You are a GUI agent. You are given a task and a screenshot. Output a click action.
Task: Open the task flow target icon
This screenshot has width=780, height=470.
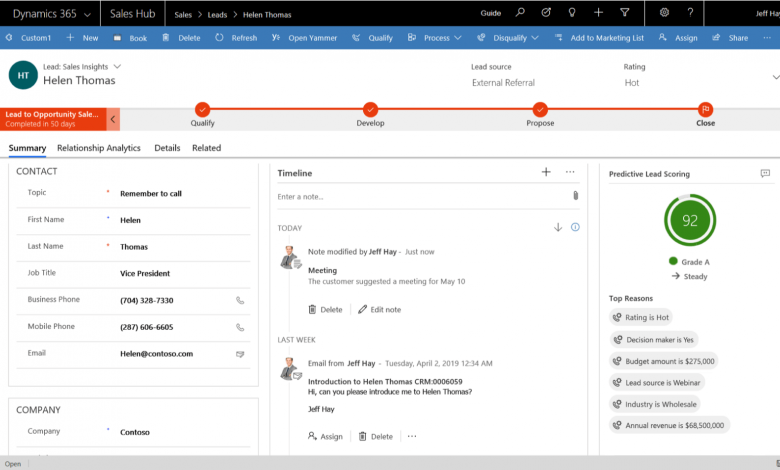(546, 12)
